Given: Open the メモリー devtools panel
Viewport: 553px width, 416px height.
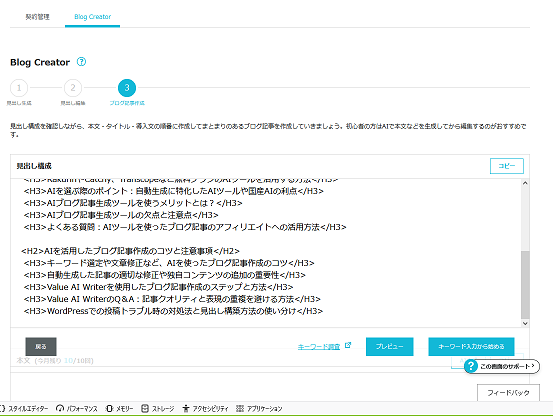Looking at the screenshot, I should 119,409.
